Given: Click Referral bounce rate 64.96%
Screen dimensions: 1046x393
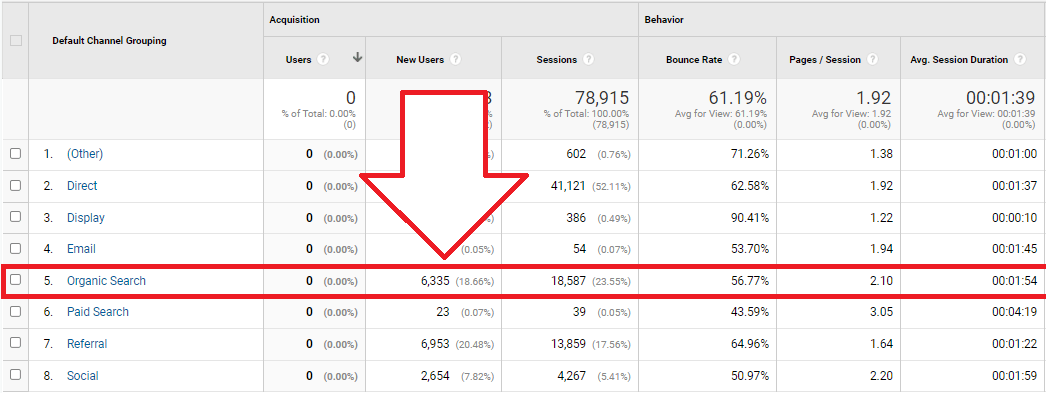Looking at the screenshot, I should (749, 344).
